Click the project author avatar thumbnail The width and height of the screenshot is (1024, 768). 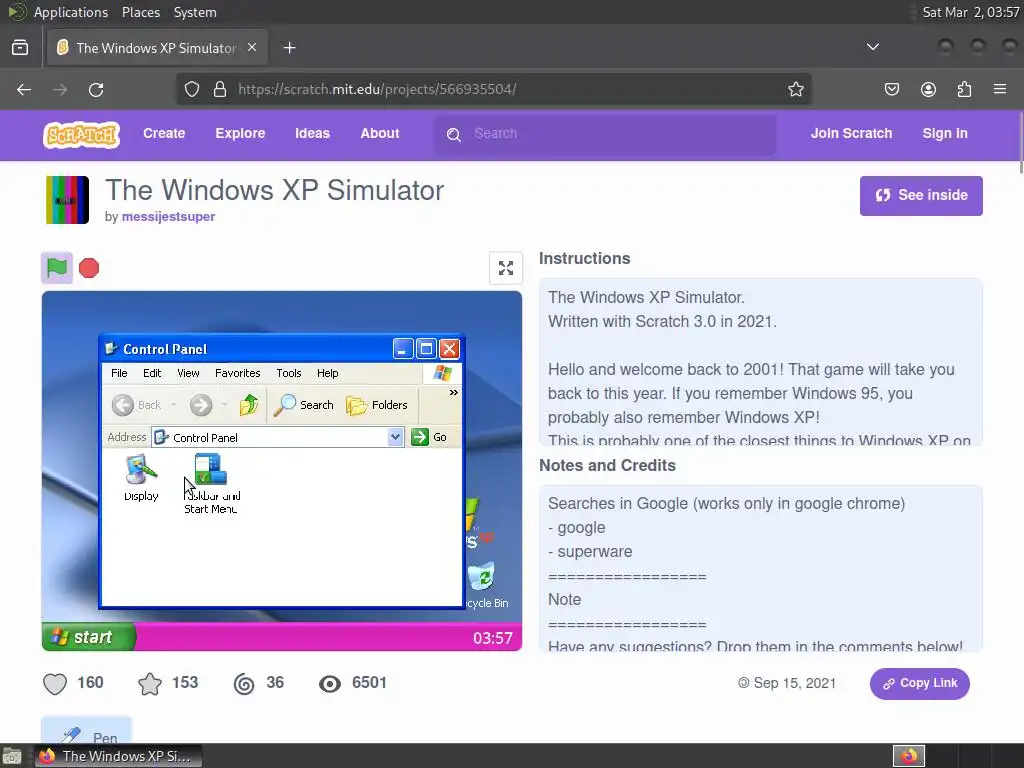pyautogui.click(x=67, y=200)
